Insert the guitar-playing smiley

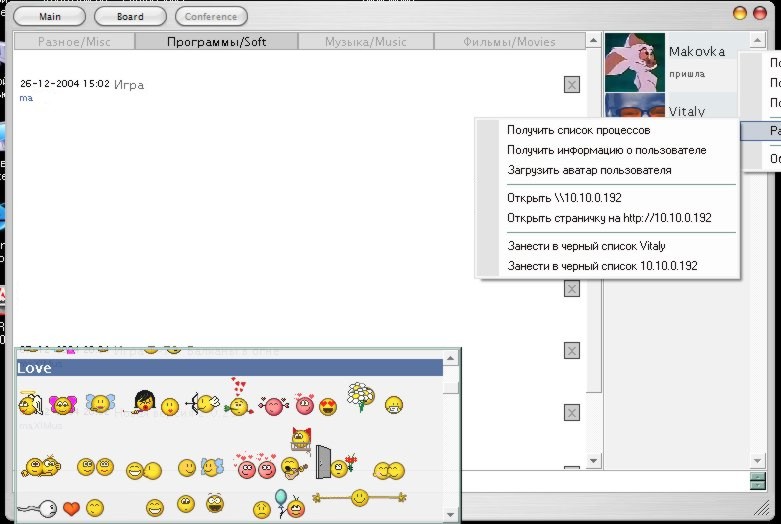[293, 467]
